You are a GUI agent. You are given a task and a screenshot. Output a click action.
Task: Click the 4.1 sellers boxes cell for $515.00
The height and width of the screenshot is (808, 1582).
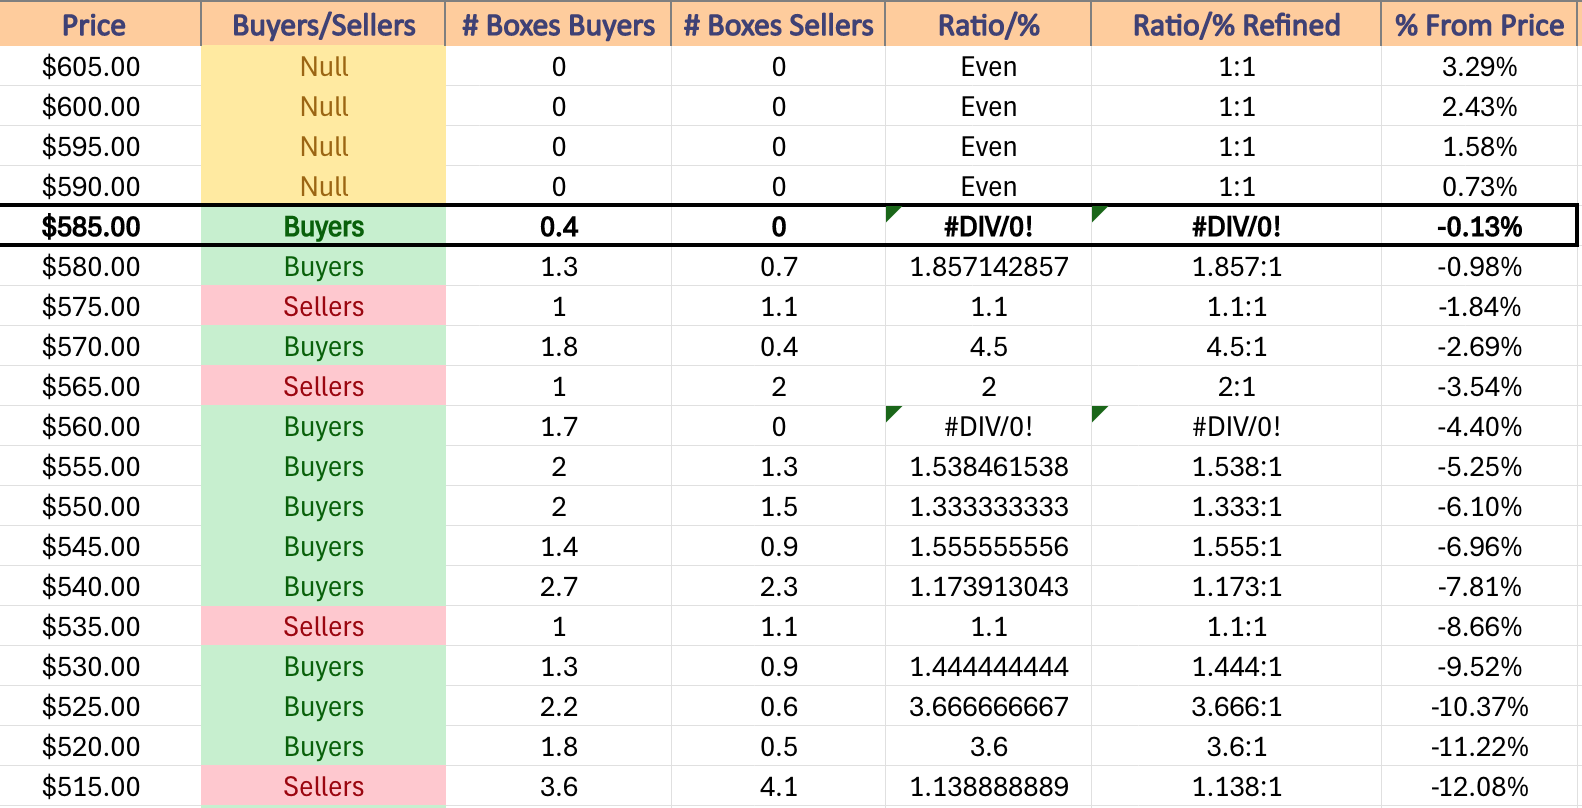coord(778,786)
